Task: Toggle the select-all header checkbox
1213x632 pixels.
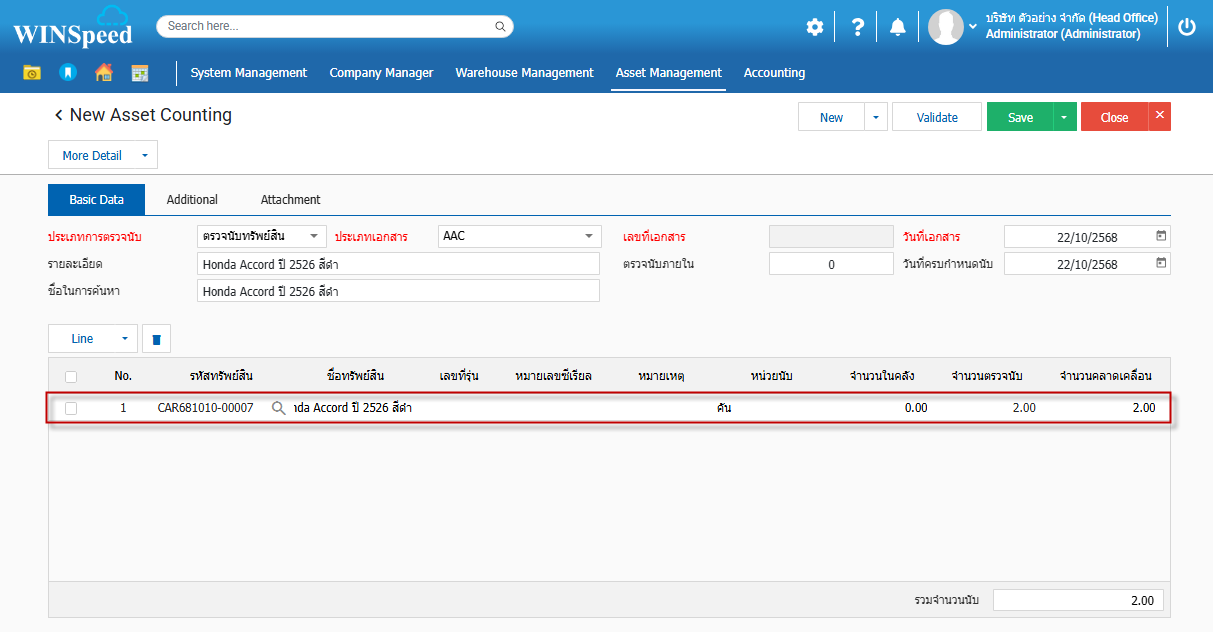Action: (71, 377)
